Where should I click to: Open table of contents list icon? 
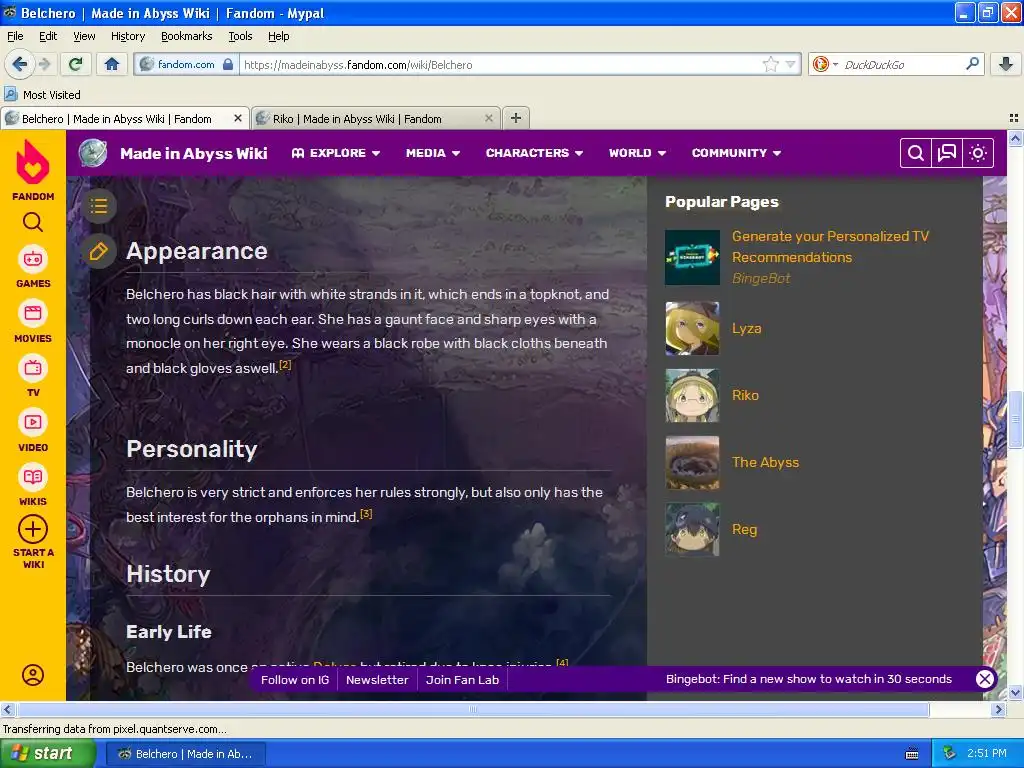99,206
